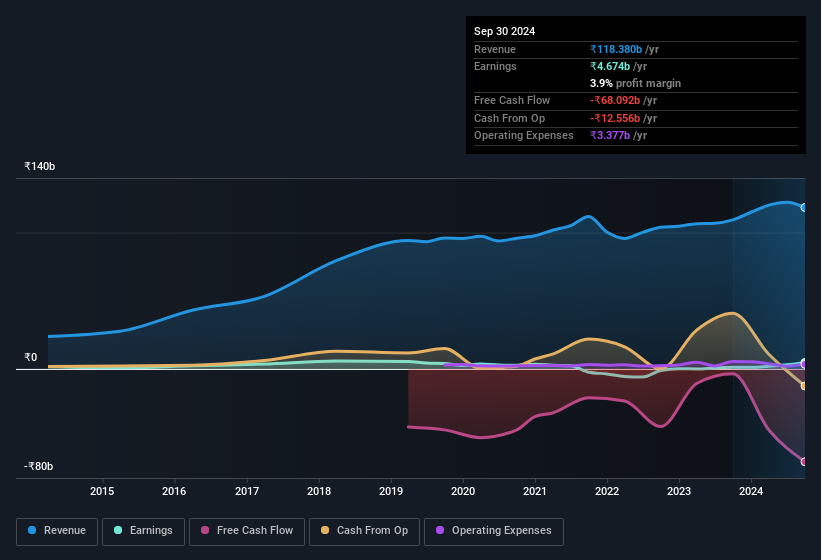
Task: Click the ₹140b y-axis label
Action: pyautogui.click(x=40, y=166)
